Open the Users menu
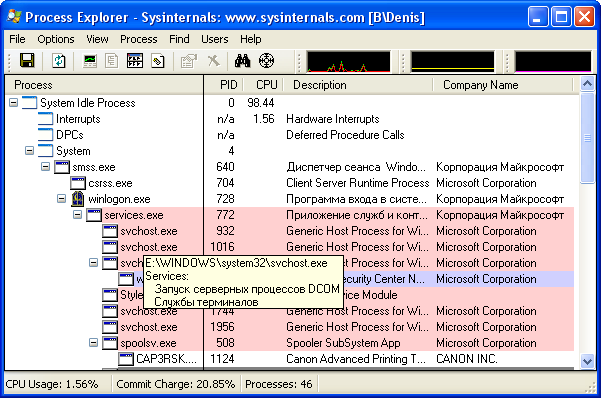 215,39
